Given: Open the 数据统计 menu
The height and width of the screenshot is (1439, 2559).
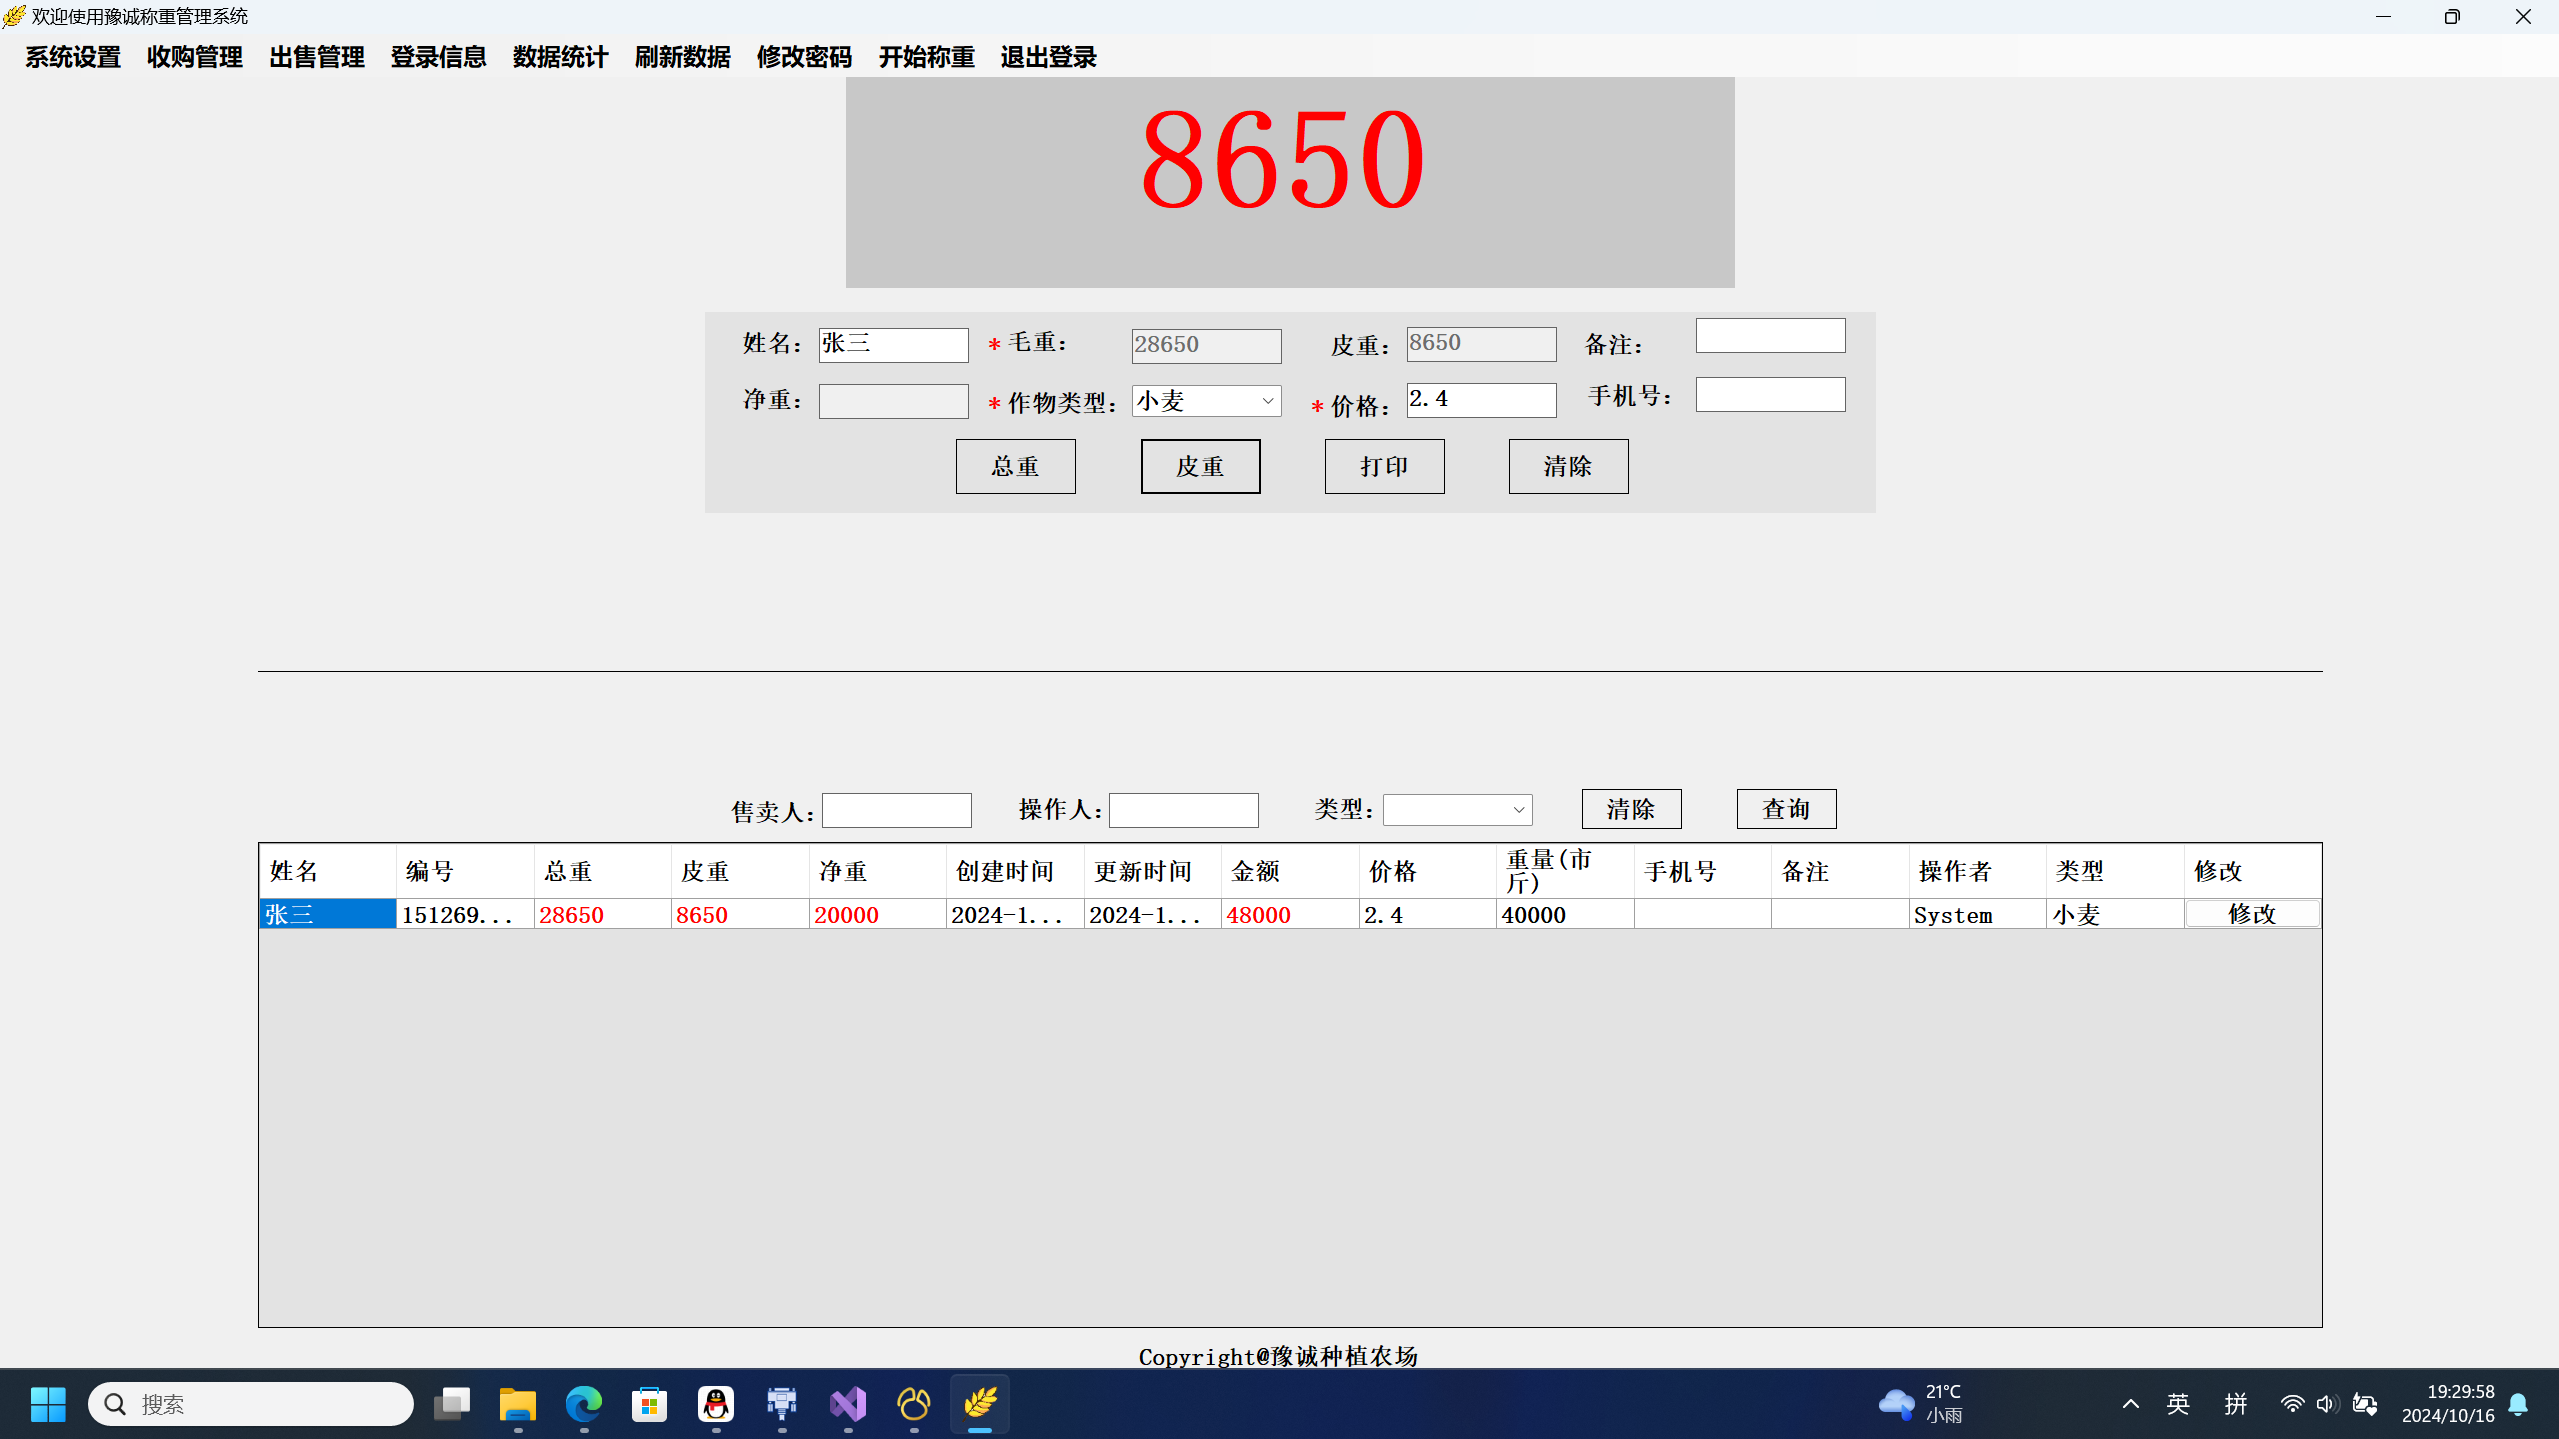Looking at the screenshot, I should tap(560, 57).
